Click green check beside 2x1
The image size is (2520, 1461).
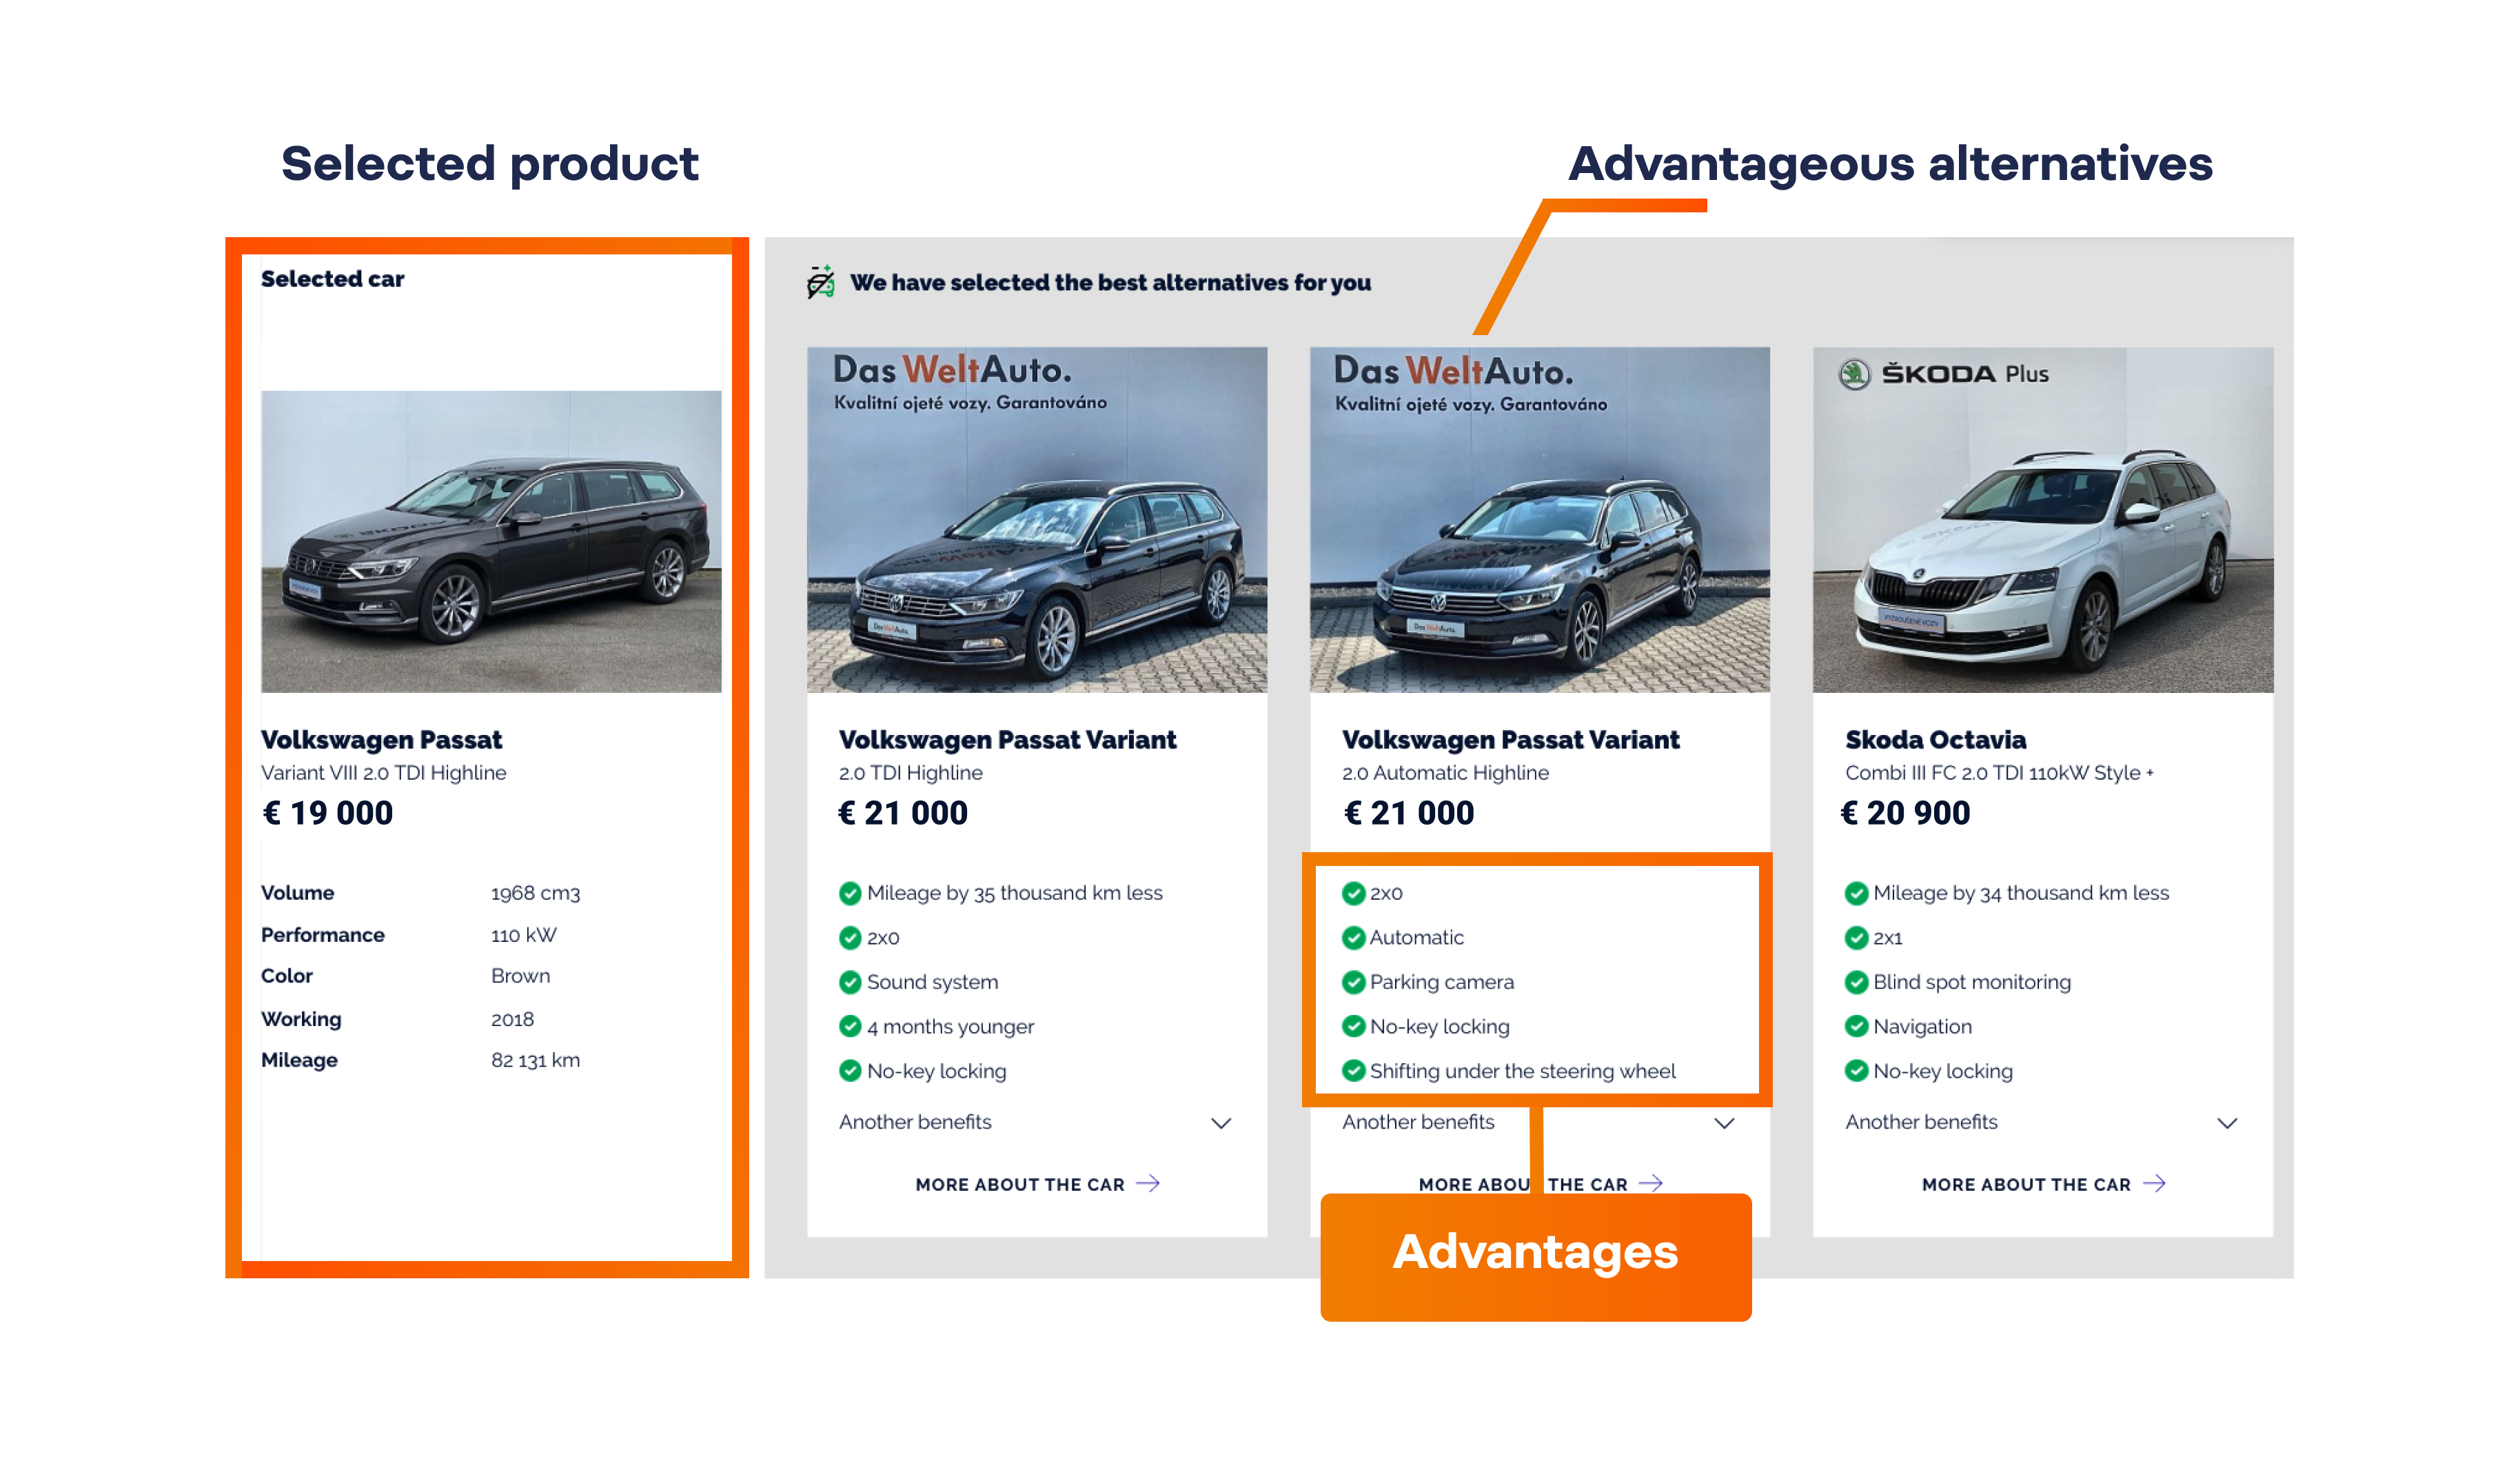coord(1856,937)
